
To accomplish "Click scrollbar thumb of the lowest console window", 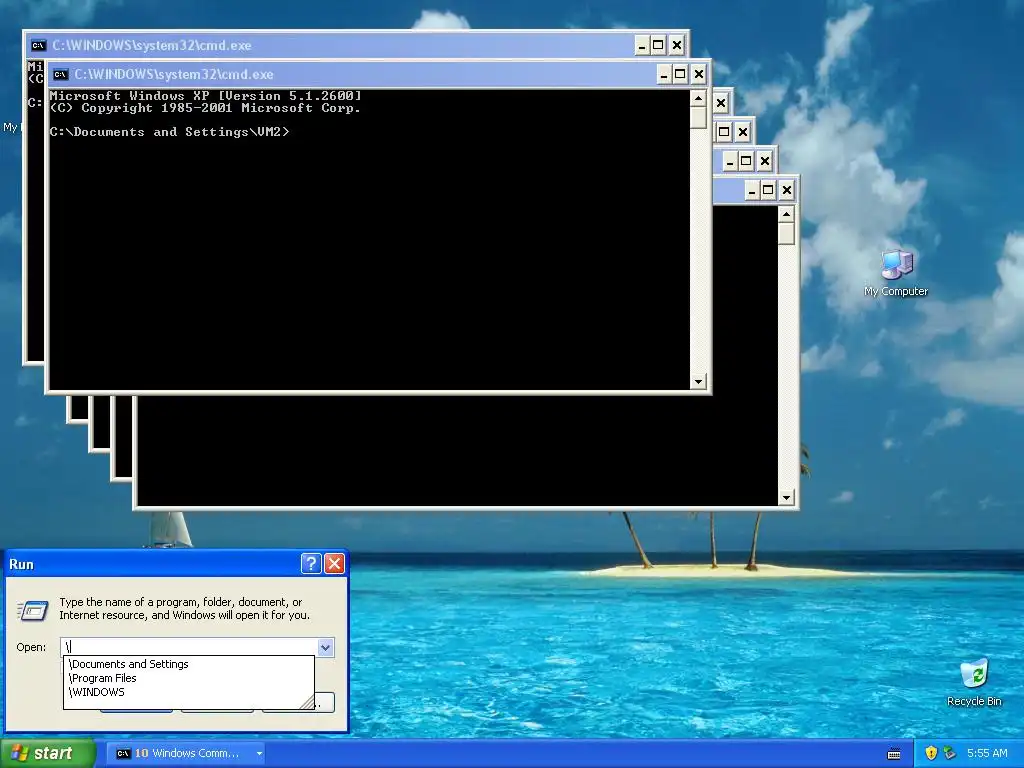I will [786, 234].
